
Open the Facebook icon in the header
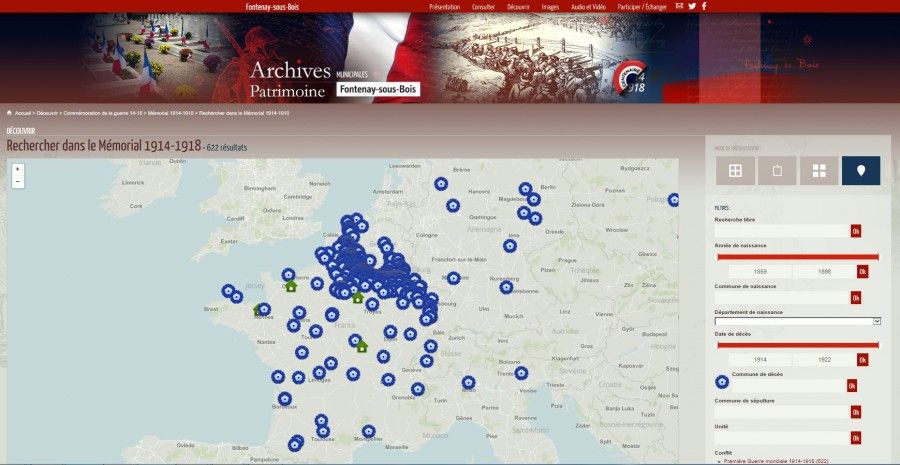[703, 6]
